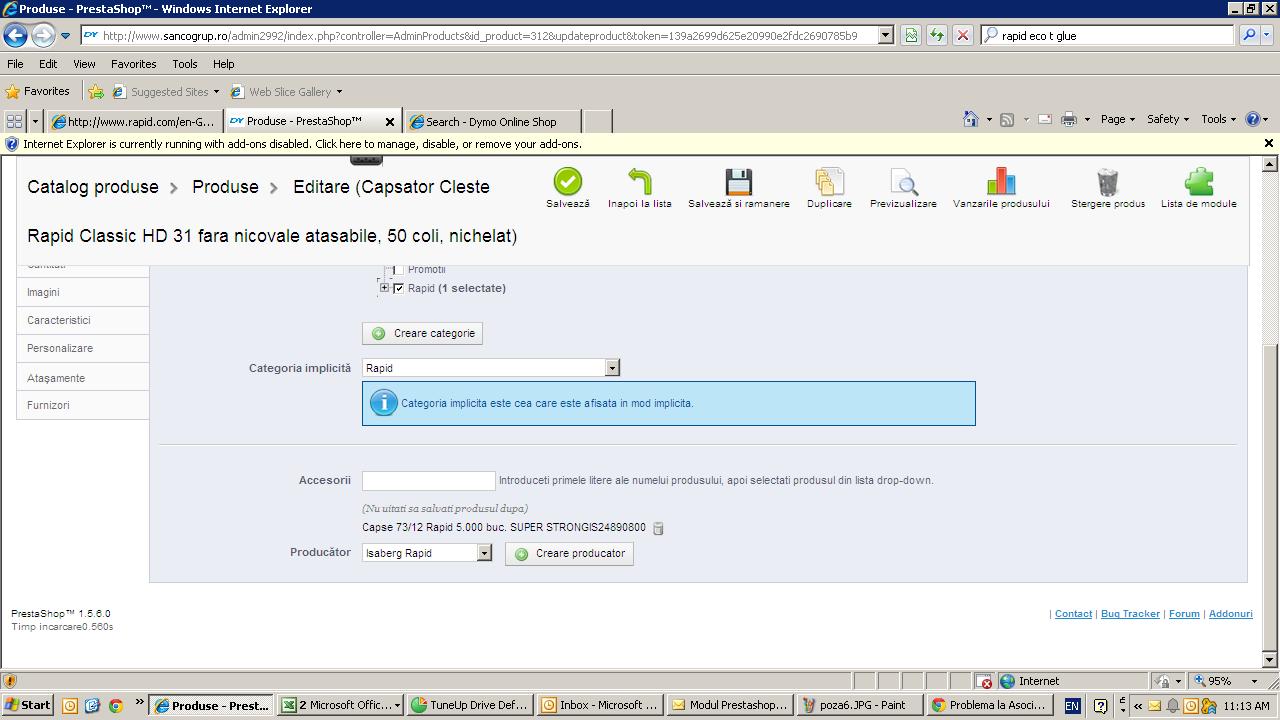Image resolution: width=1280 pixels, height=720 pixels.
Task: Launch Chrome from quick launch bar
Action: (115, 705)
